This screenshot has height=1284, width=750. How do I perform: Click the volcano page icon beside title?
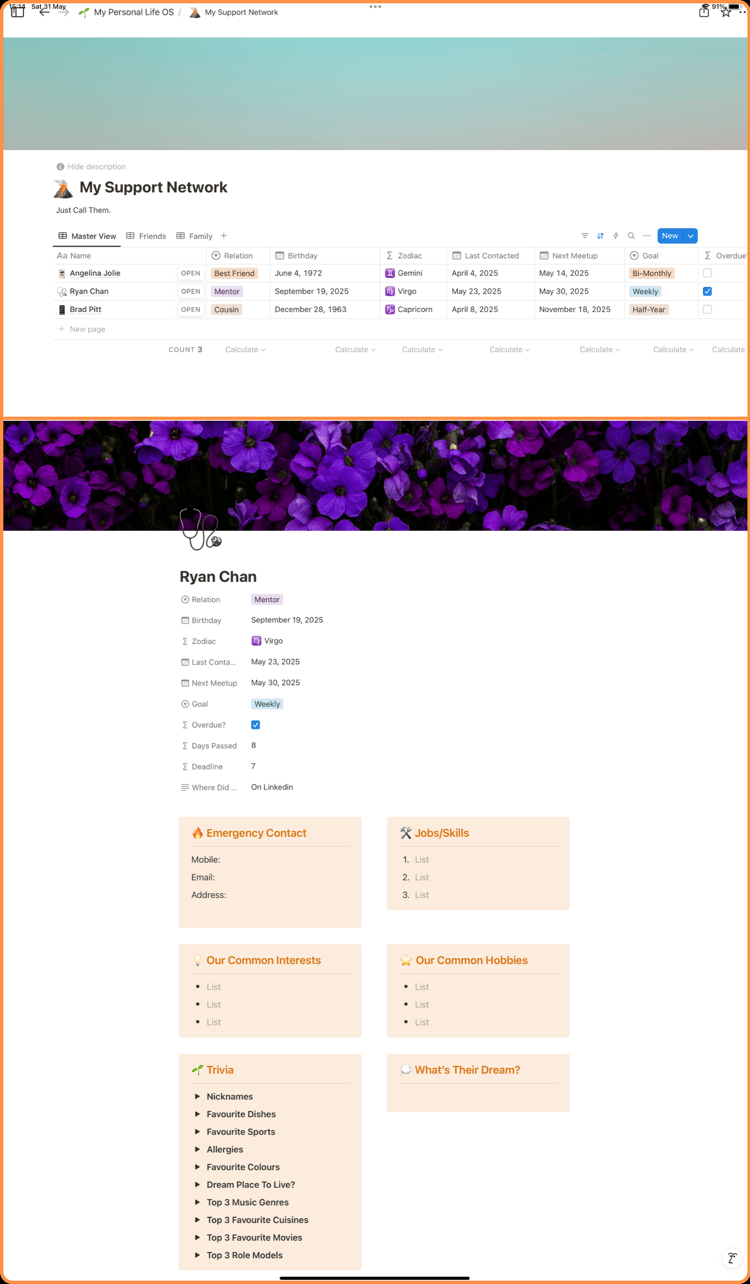pos(63,188)
